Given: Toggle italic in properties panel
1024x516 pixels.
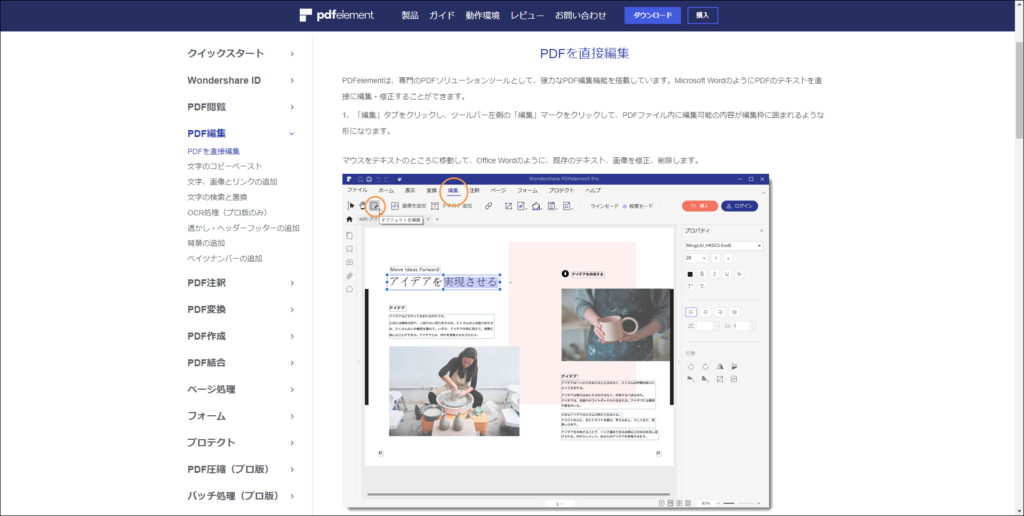Looking at the screenshot, I should coord(714,274).
